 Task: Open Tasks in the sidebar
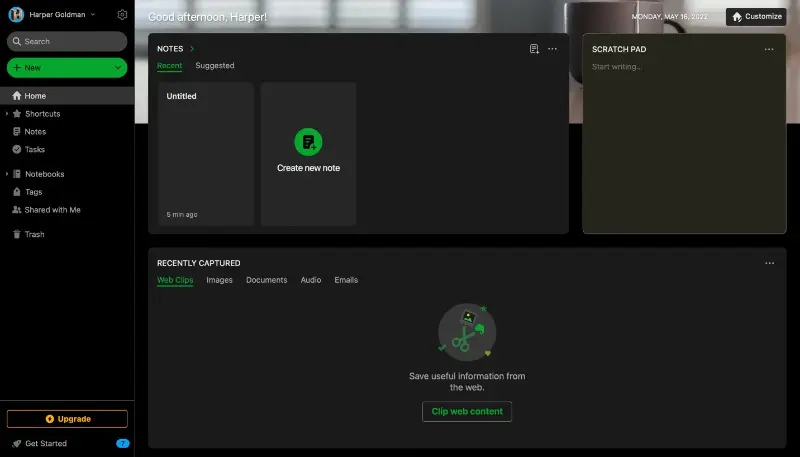click(35, 149)
